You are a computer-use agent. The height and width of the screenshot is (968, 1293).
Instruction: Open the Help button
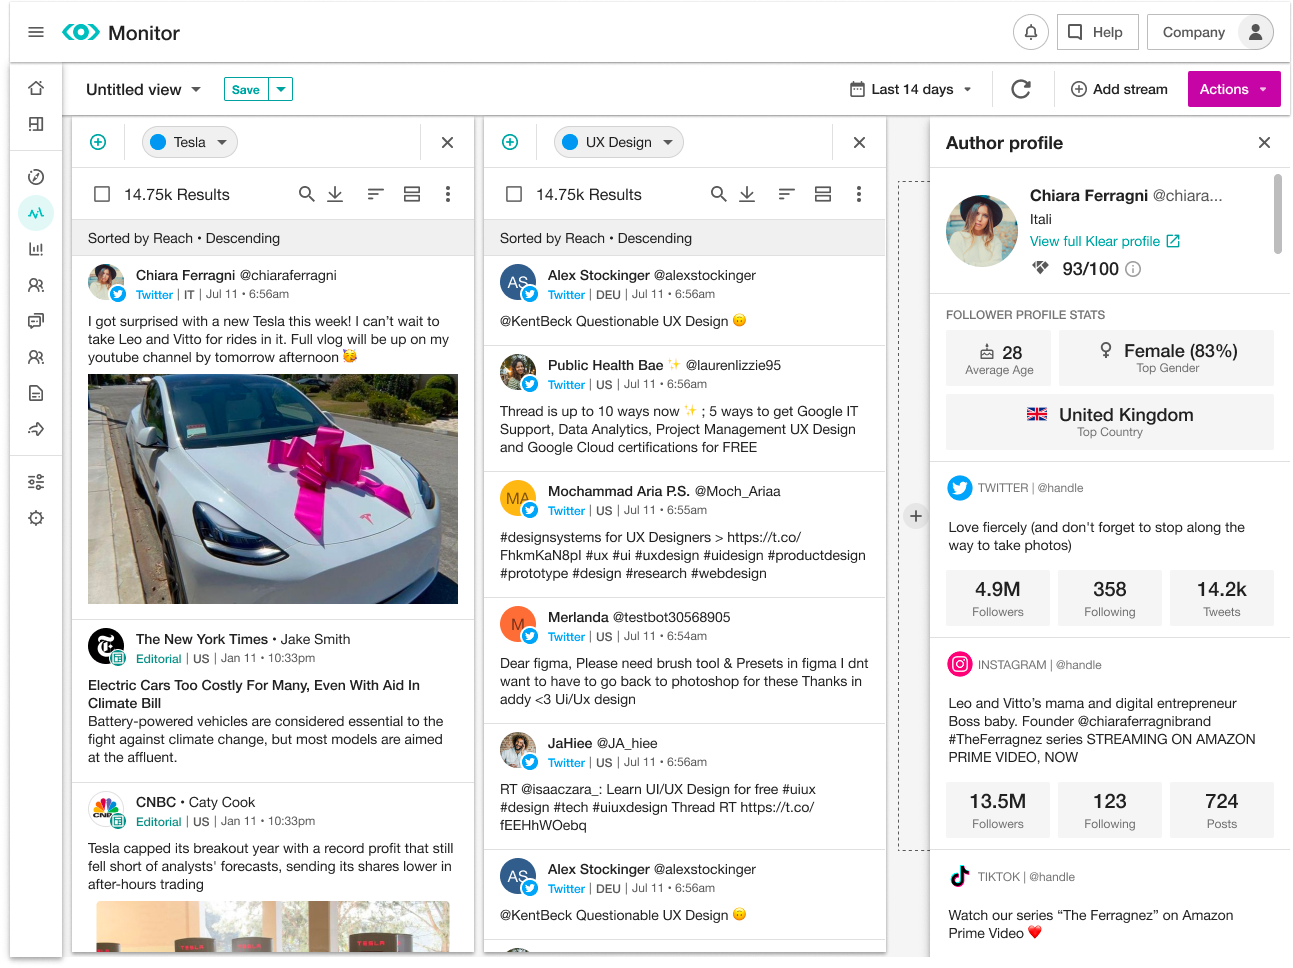tap(1097, 32)
